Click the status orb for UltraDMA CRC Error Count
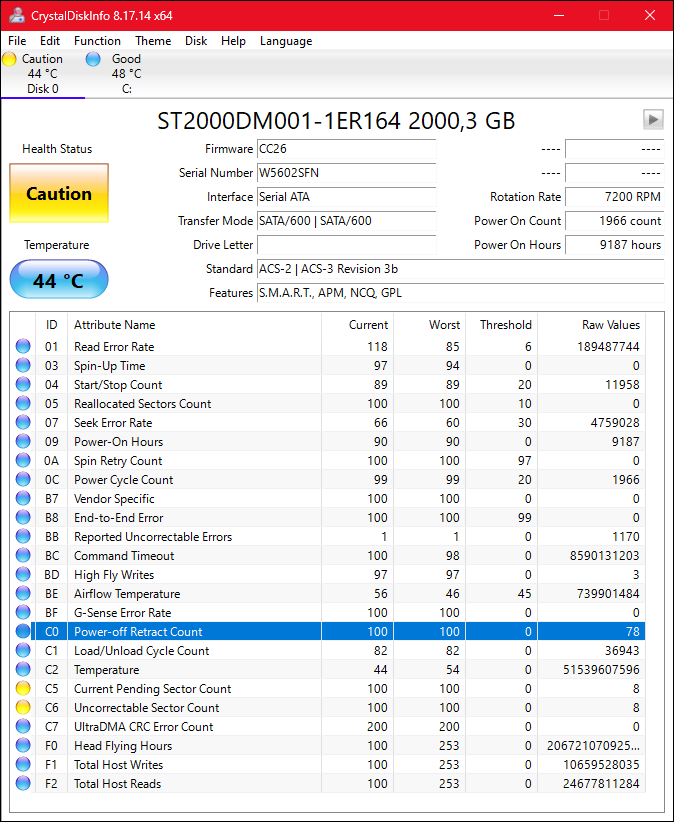The width and height of the screenshot is (674, 822). point(23,727)
